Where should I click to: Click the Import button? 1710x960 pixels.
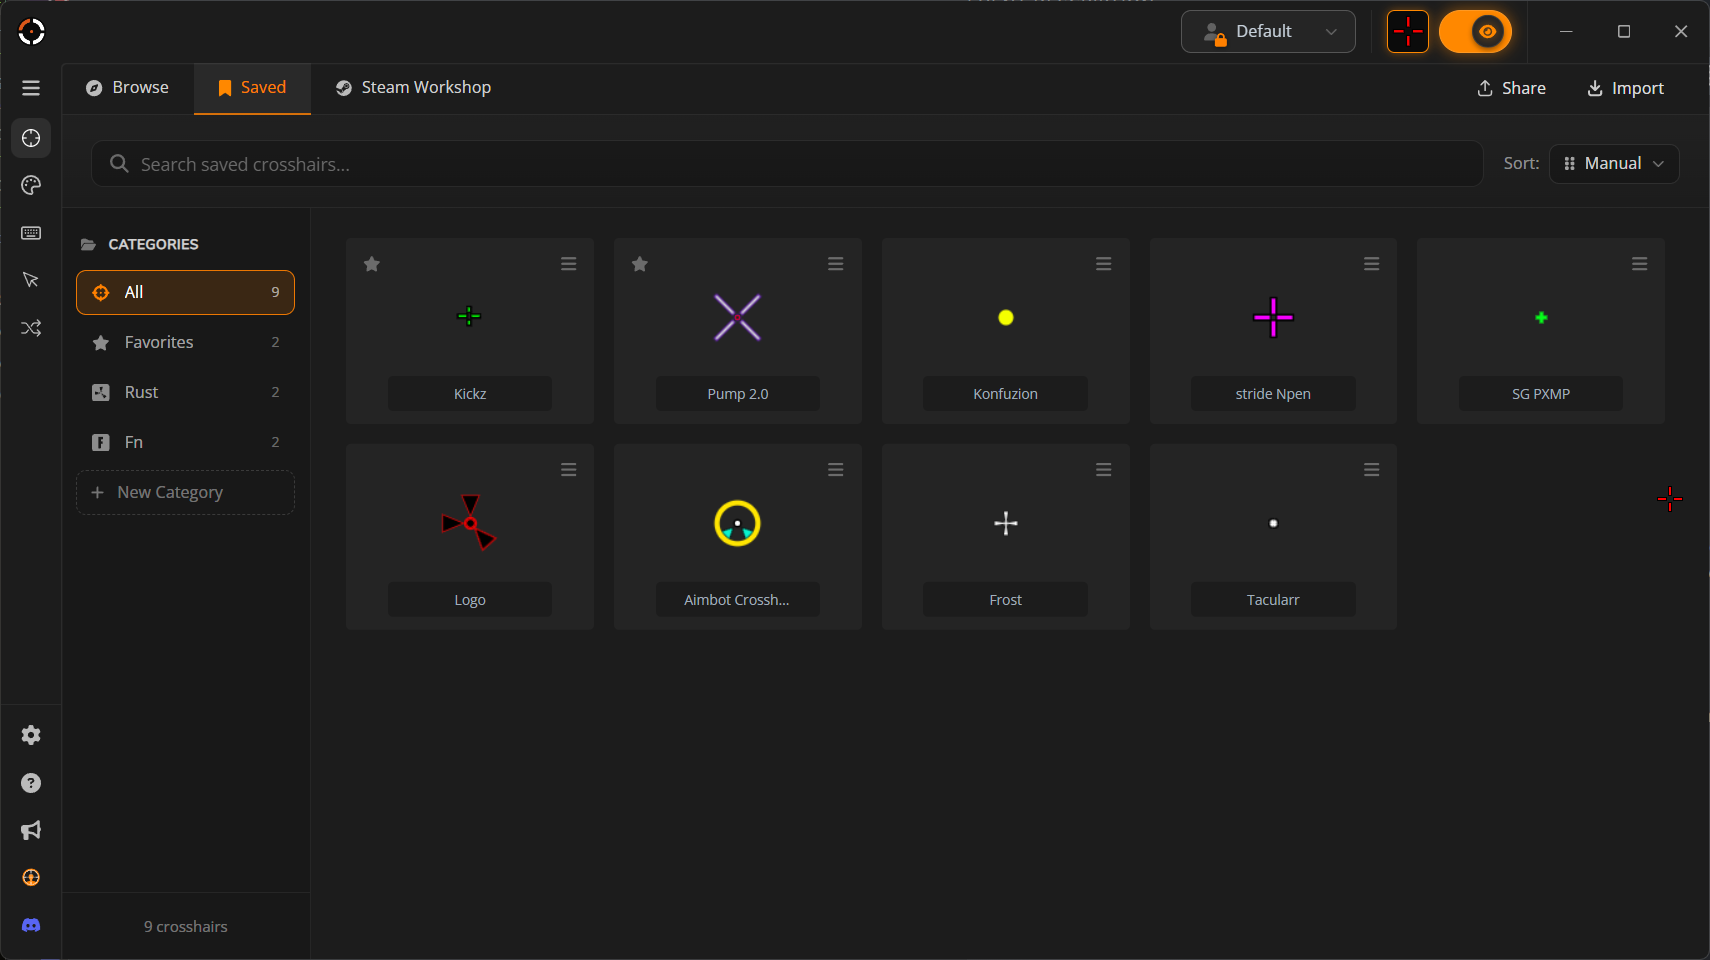[1625, 88]
